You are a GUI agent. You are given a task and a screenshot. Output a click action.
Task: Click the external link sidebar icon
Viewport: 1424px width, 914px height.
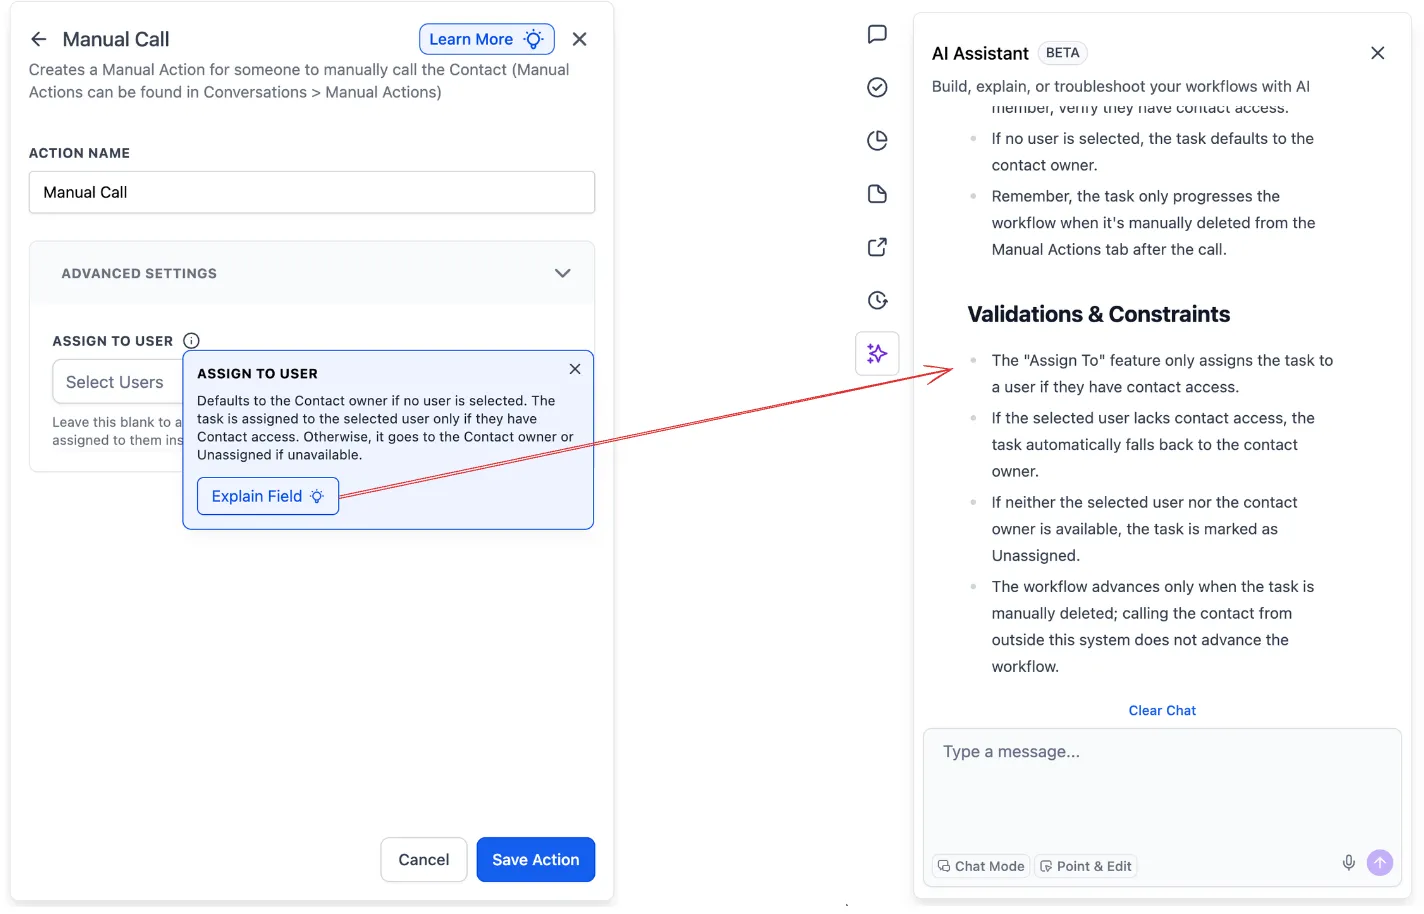coord(877,246)
